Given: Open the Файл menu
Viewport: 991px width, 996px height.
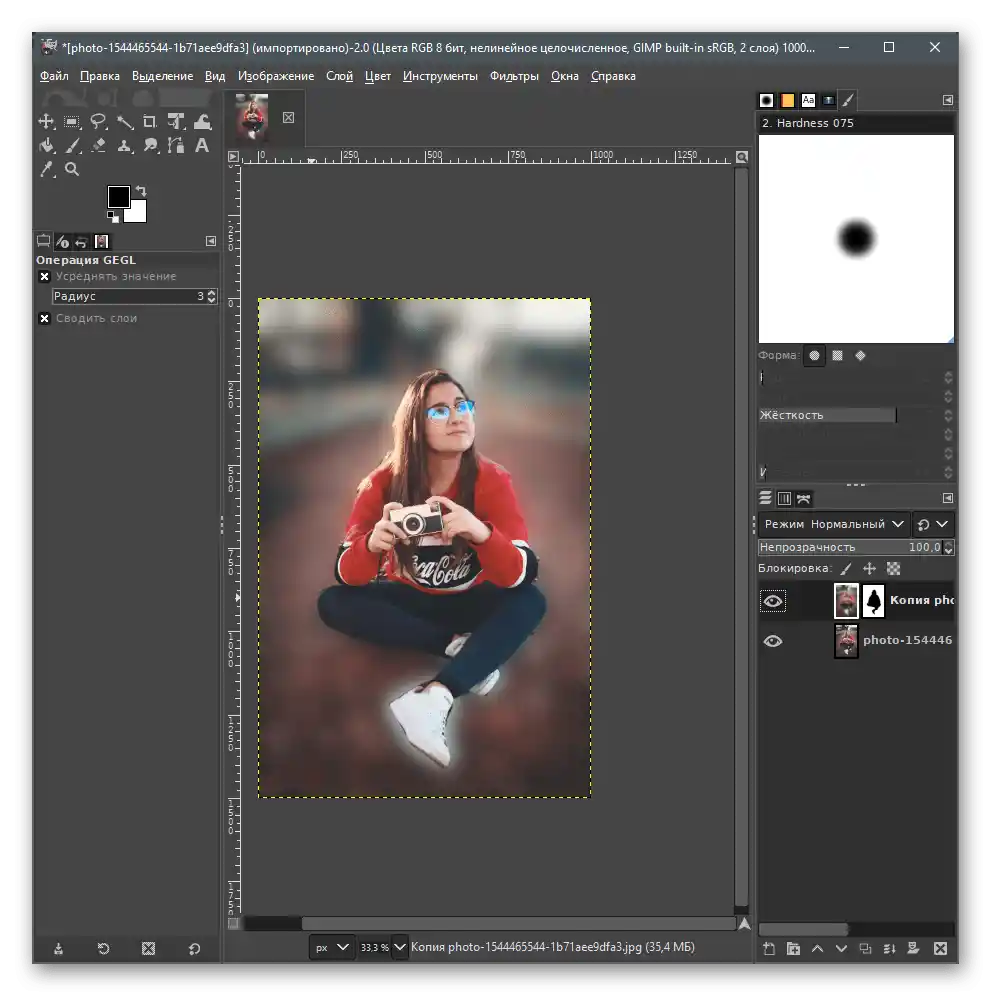Looking at the screenshot, I should point(54,76).
